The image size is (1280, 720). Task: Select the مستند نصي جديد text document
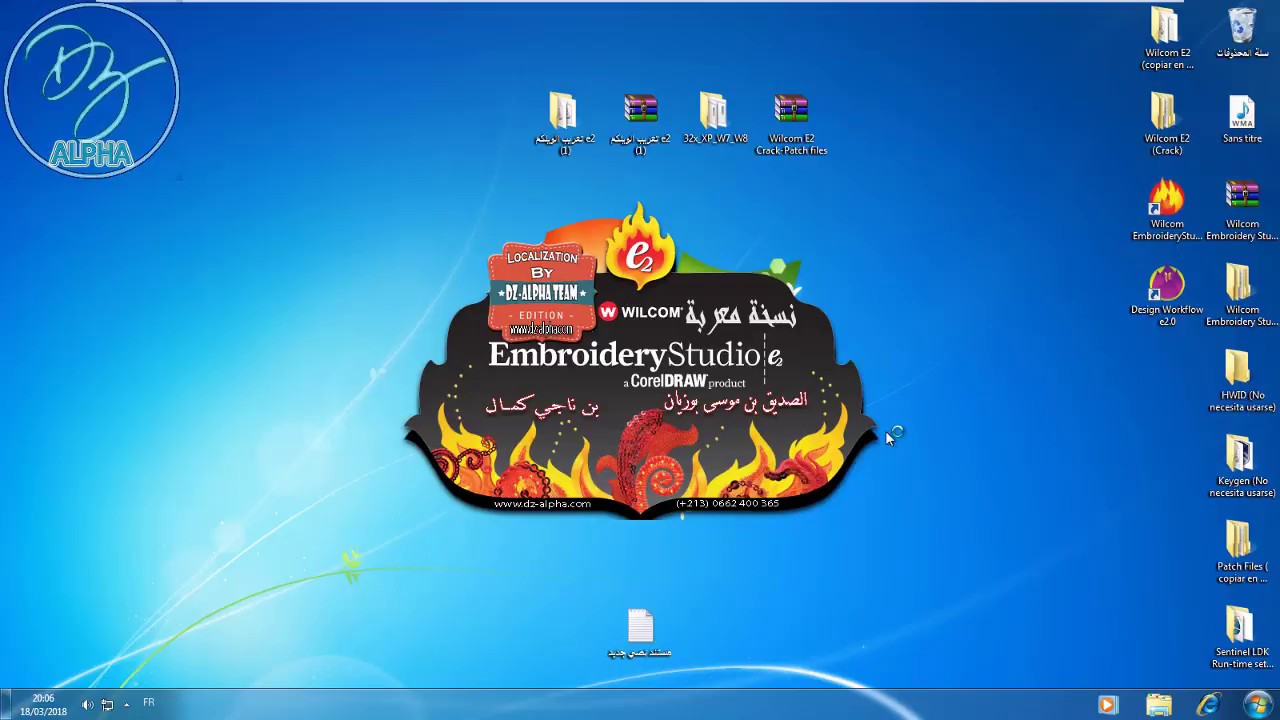[640, 633]
